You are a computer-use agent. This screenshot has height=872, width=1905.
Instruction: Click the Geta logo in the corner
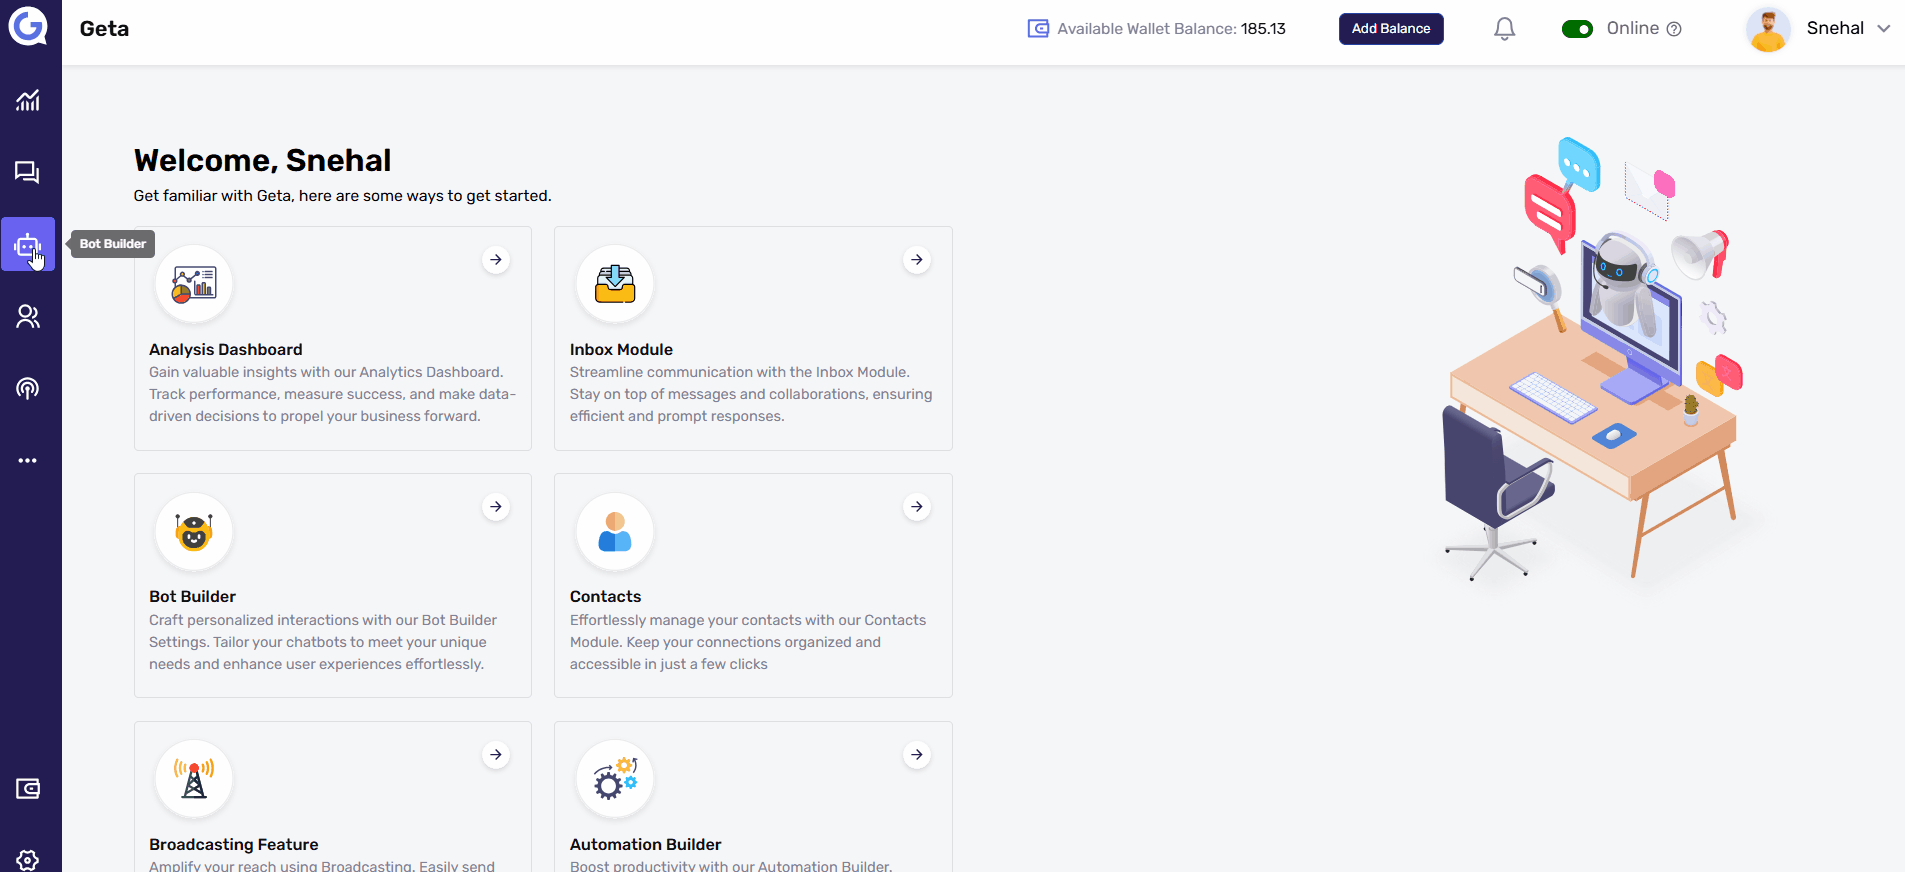(x=28, y=26)
